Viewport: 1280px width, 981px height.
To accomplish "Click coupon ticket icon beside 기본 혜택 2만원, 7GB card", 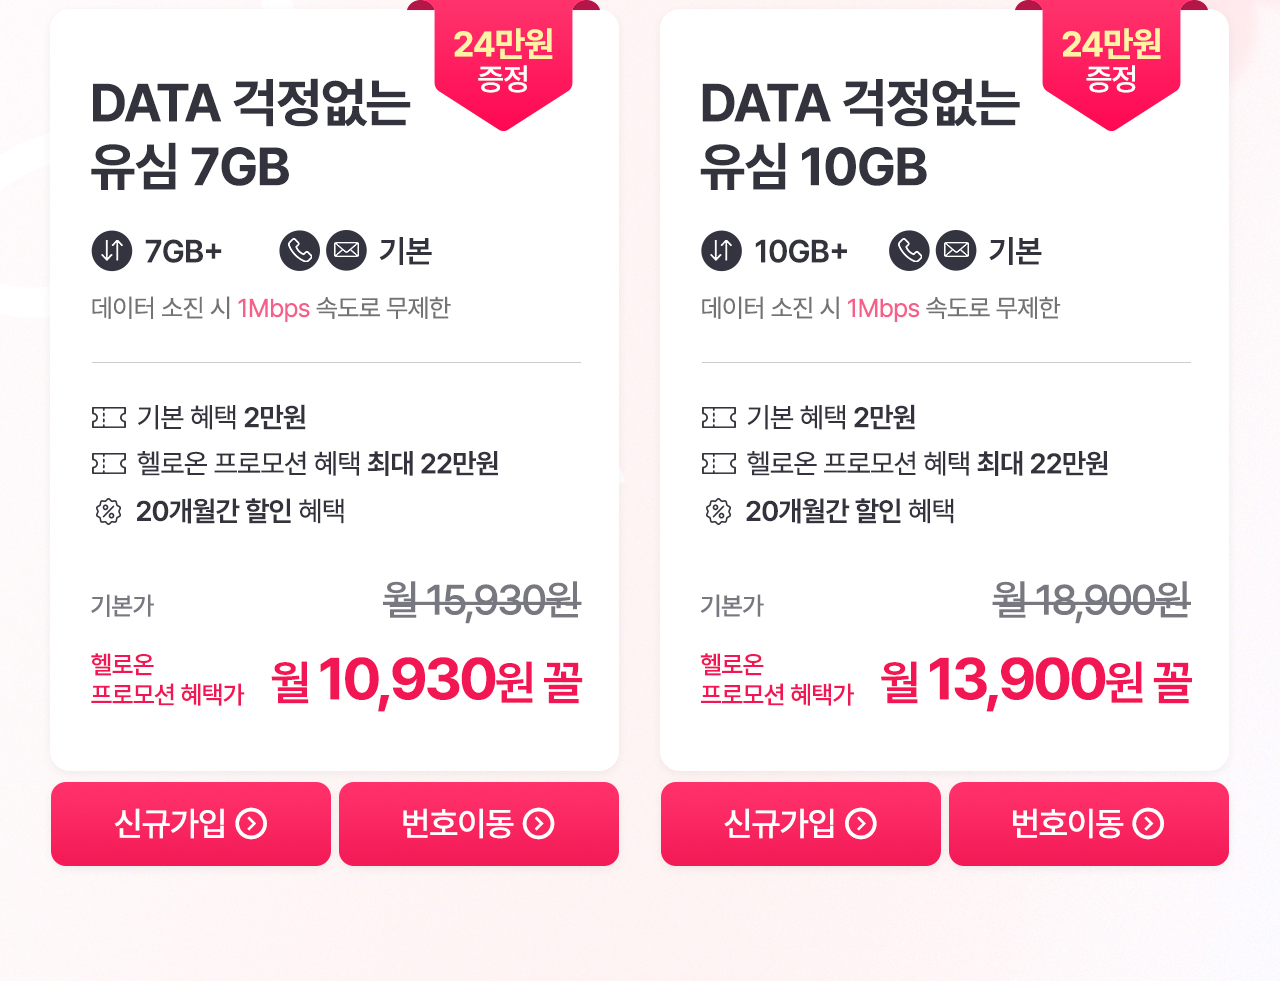I will coord(109,417).
